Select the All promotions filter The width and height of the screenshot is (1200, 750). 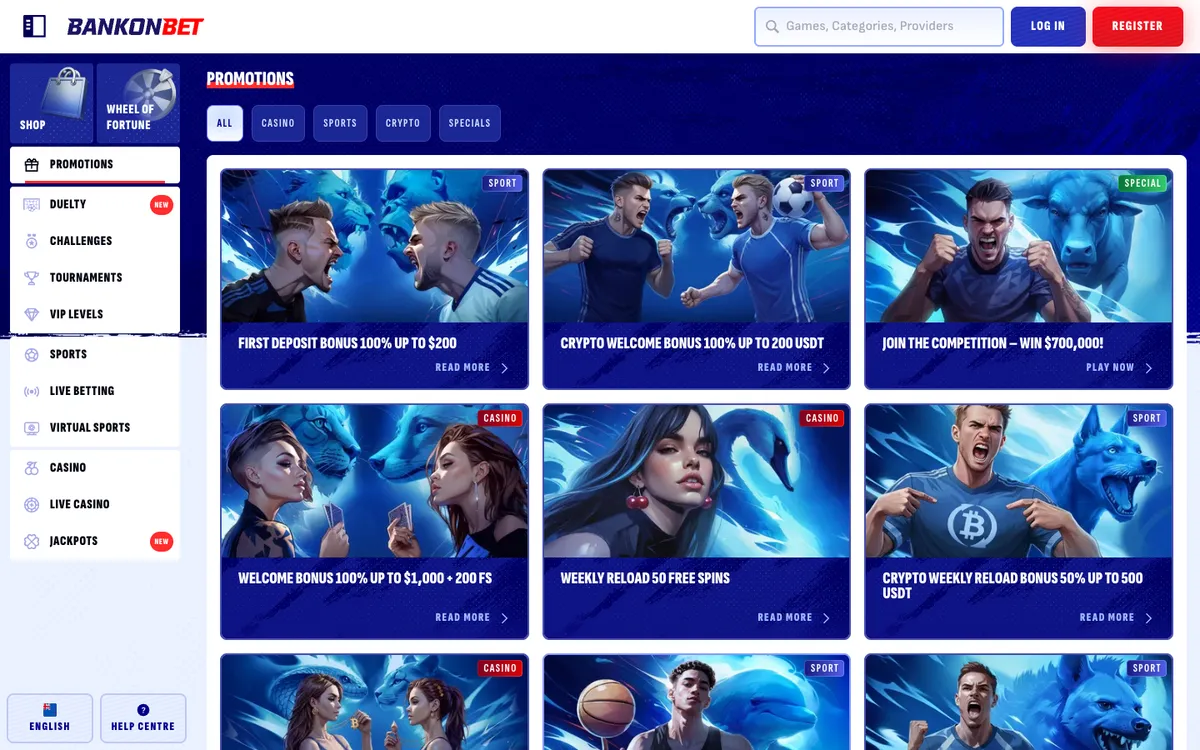(x=224, y=123)
